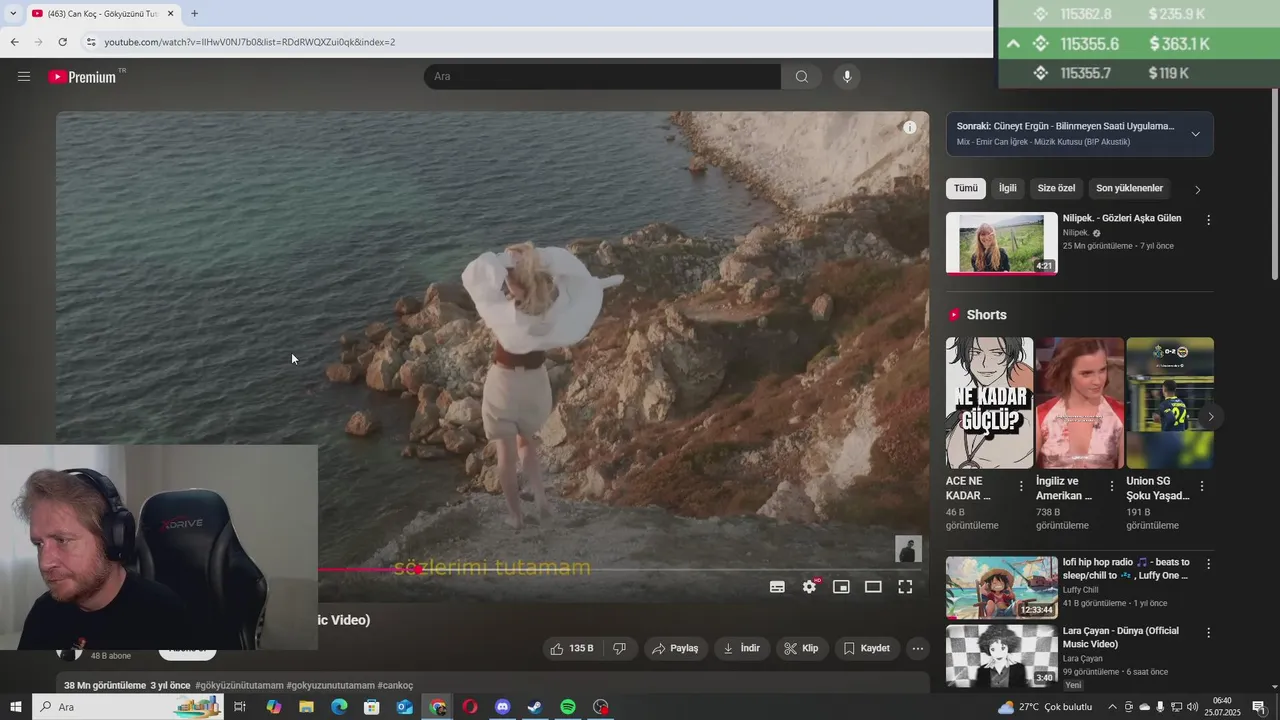Open options for İngiliz ve Amerikan short
This screenshot has height=720, width=1280.
click(1111, 486)
